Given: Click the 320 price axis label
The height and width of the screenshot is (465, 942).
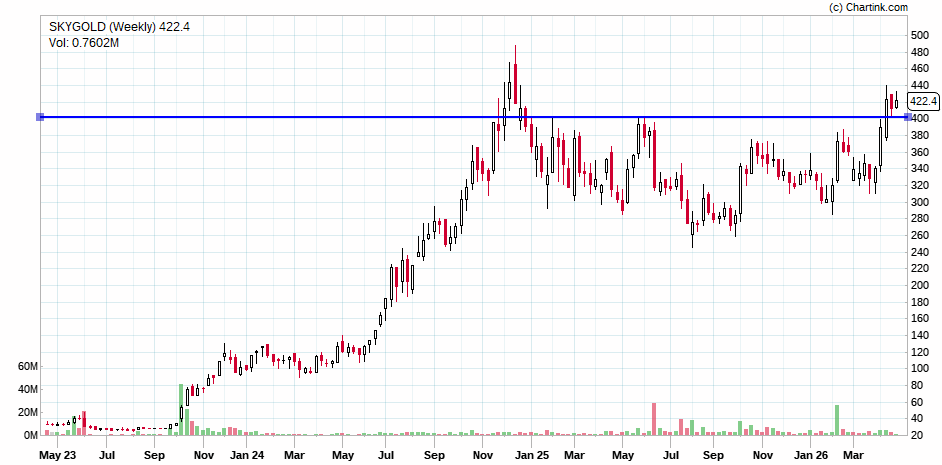Looking at the screenshot, I should coord(920,186).
